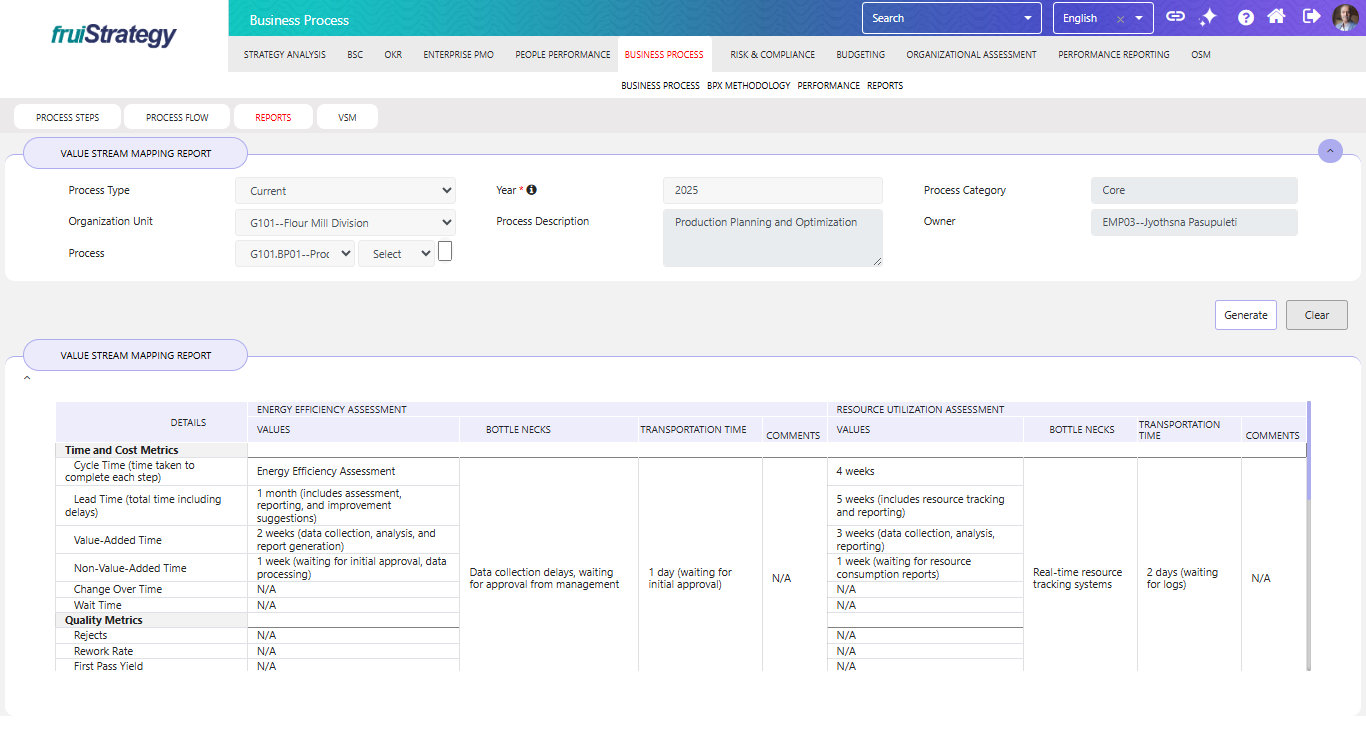Expand the Organization Unit dropdown
Viewport: 1366px width, 732px height.
click(345, 223)
